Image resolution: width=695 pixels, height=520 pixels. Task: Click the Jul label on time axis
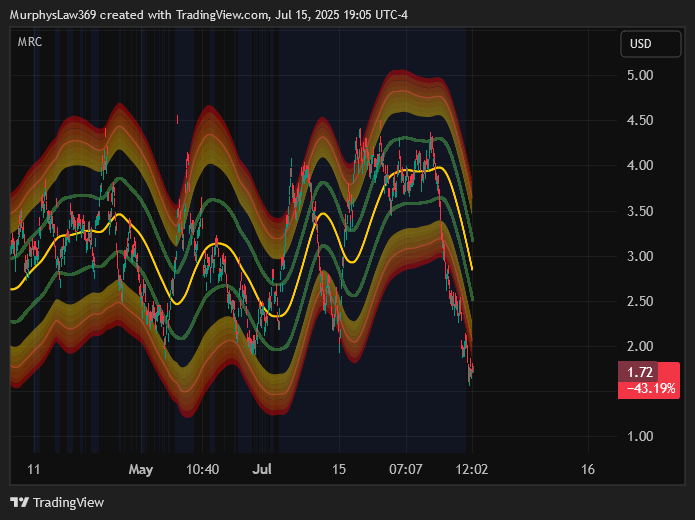pos(262,469)
